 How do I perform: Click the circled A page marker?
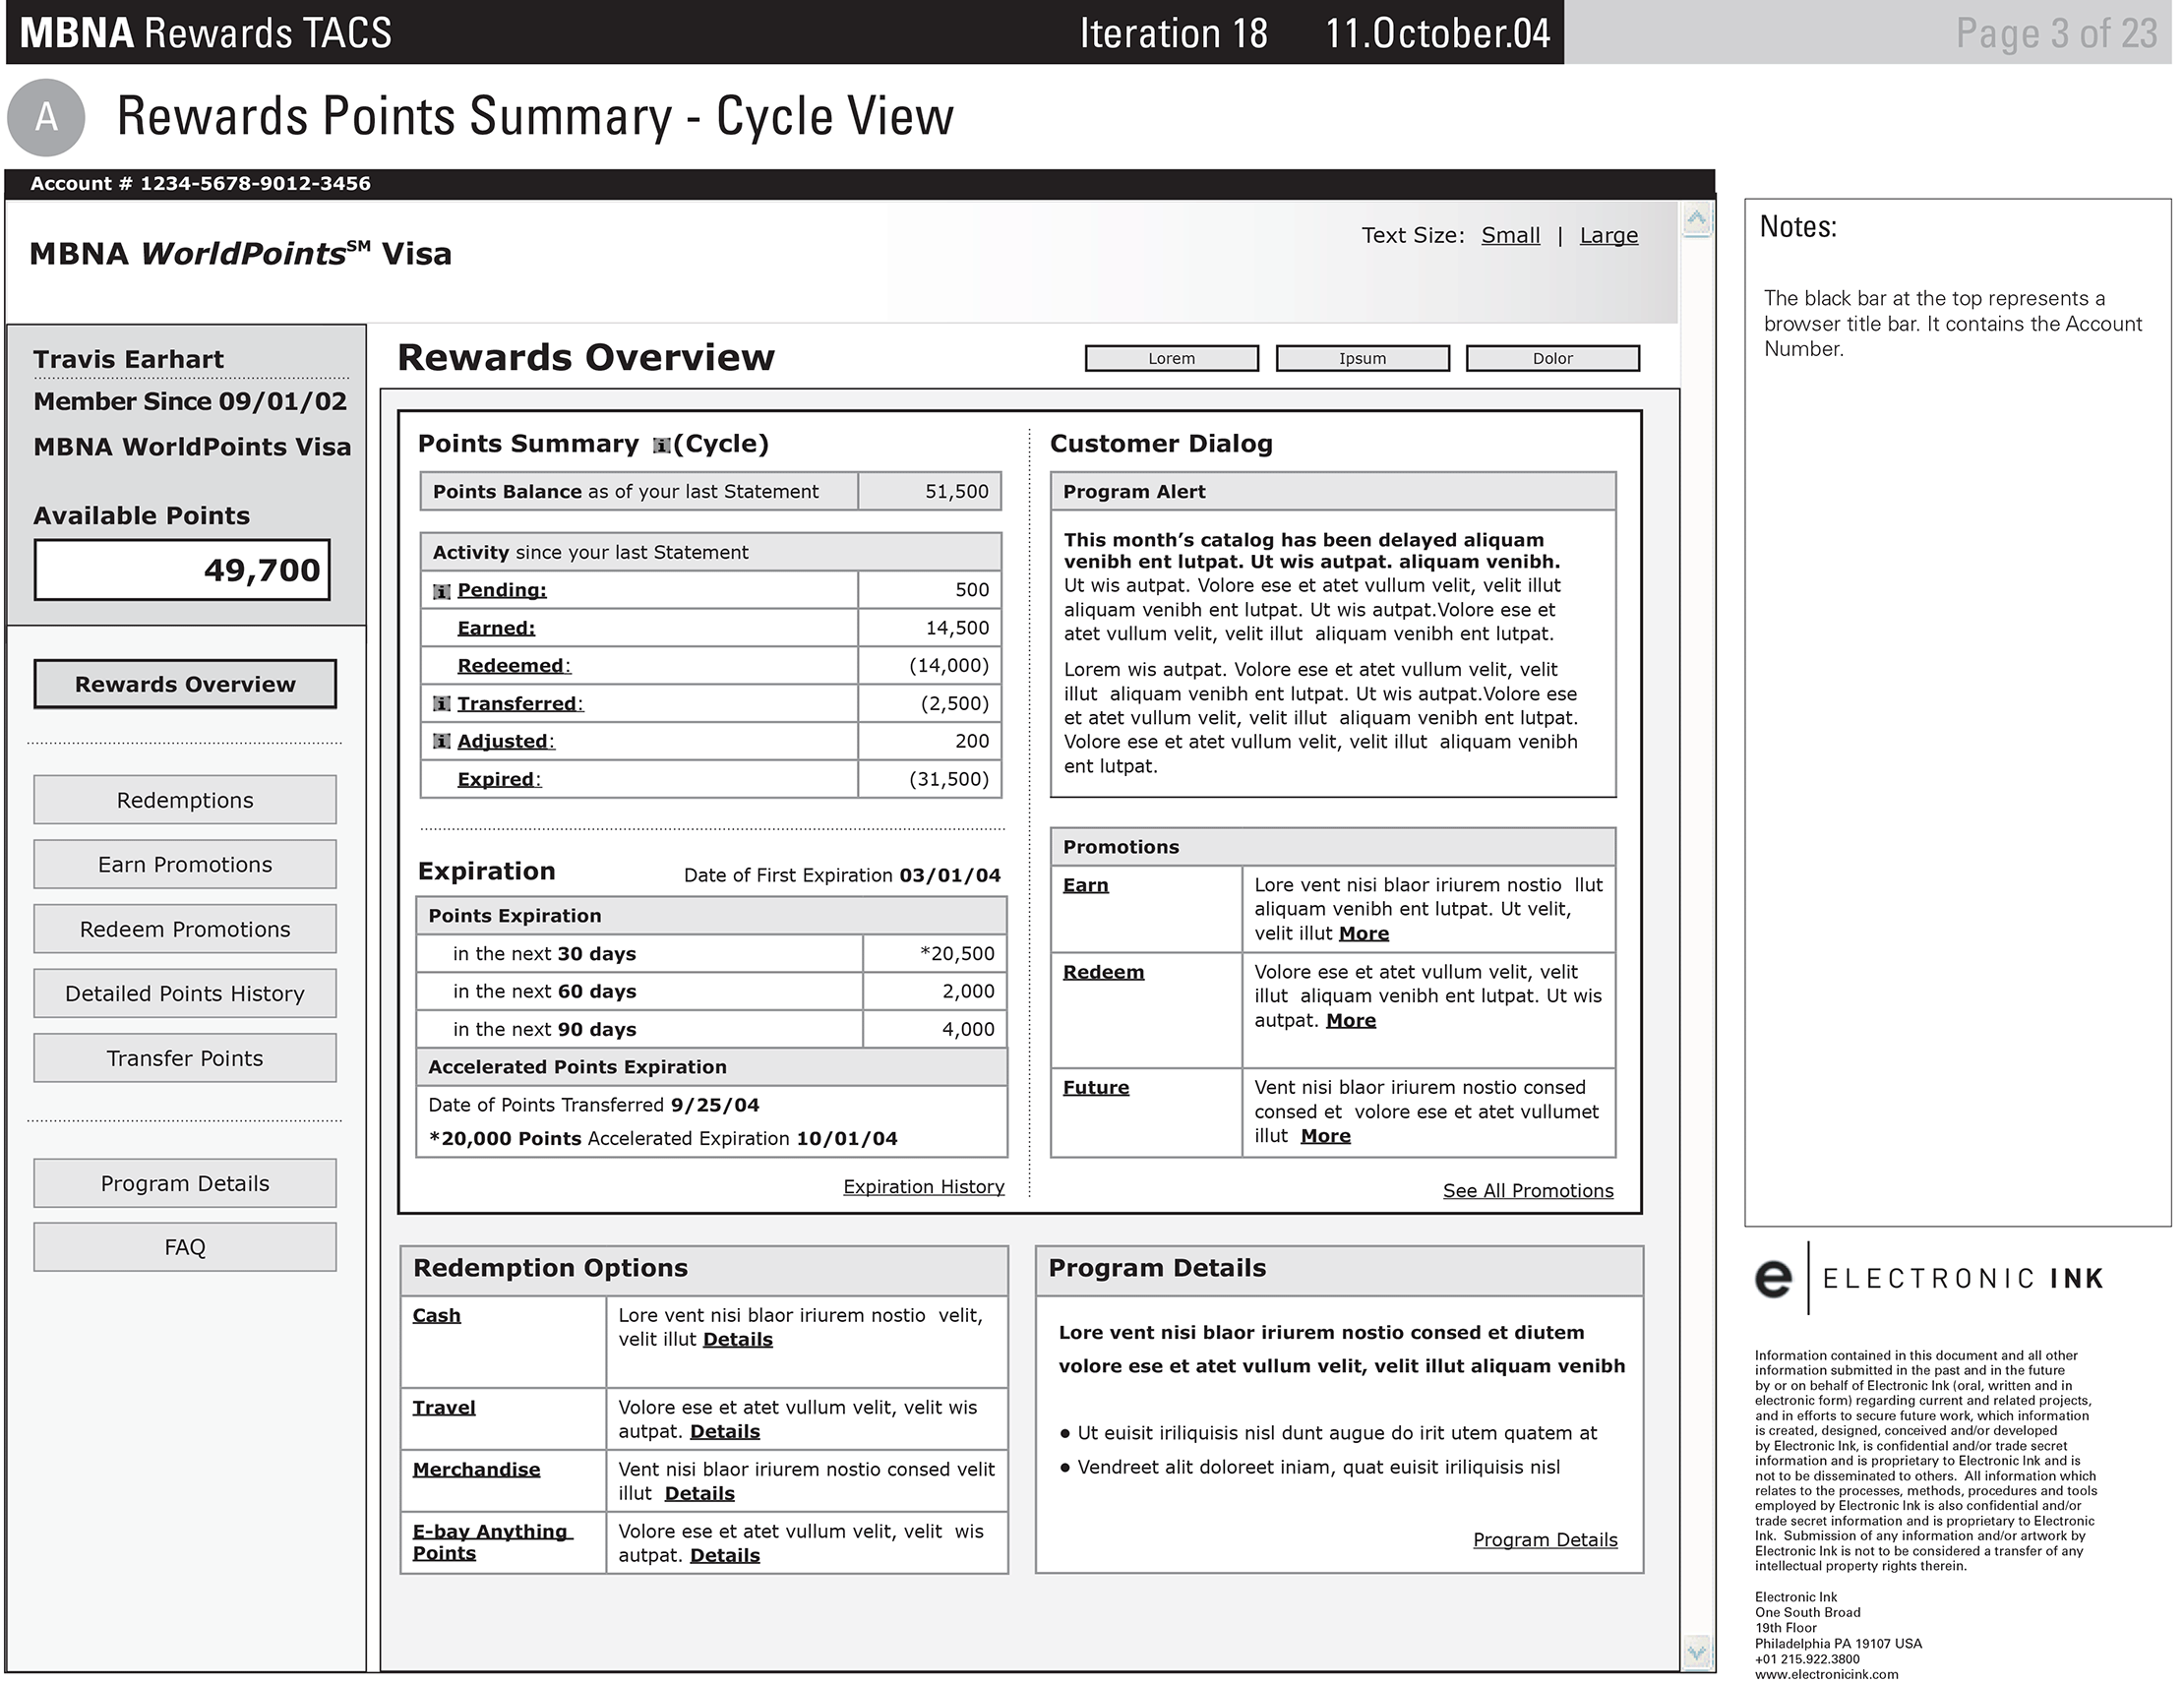pyautogui.click(x=45, y=117)
